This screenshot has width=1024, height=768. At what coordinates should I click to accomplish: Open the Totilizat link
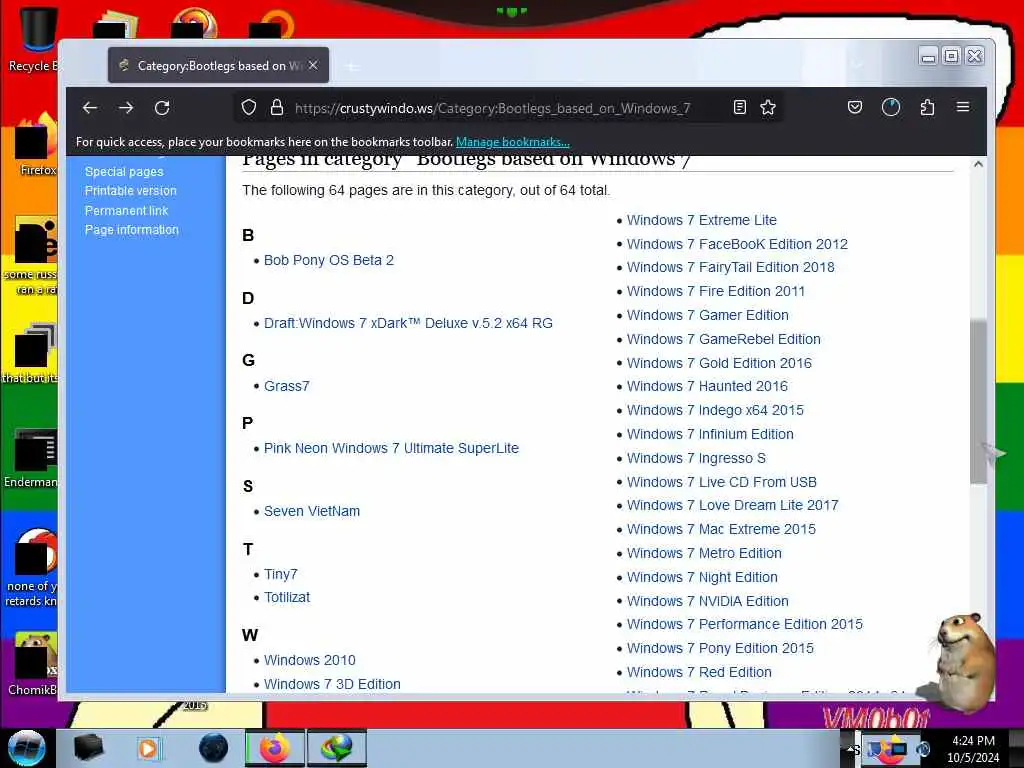[287, 597]
